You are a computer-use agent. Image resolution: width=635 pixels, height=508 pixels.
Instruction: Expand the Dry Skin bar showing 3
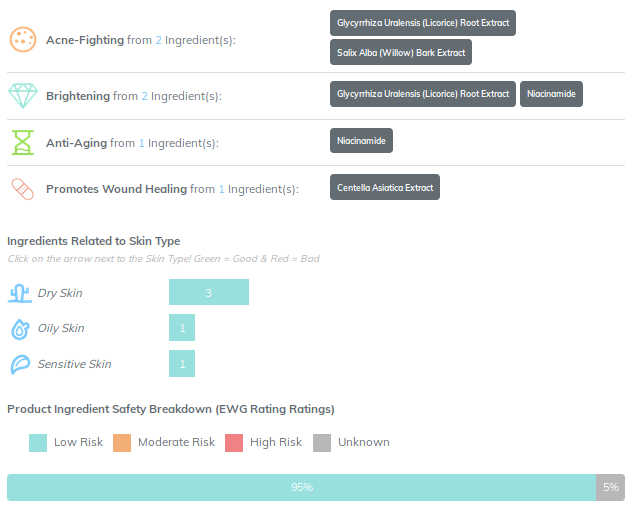208,292
